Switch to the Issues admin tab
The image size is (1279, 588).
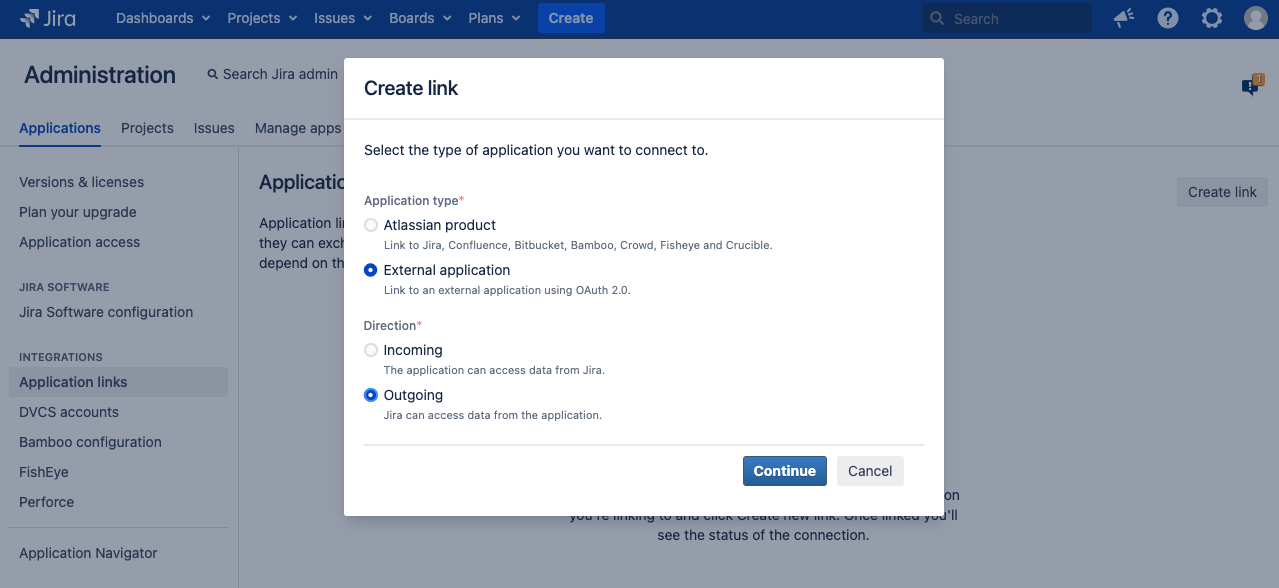click(x=214, y=128)
